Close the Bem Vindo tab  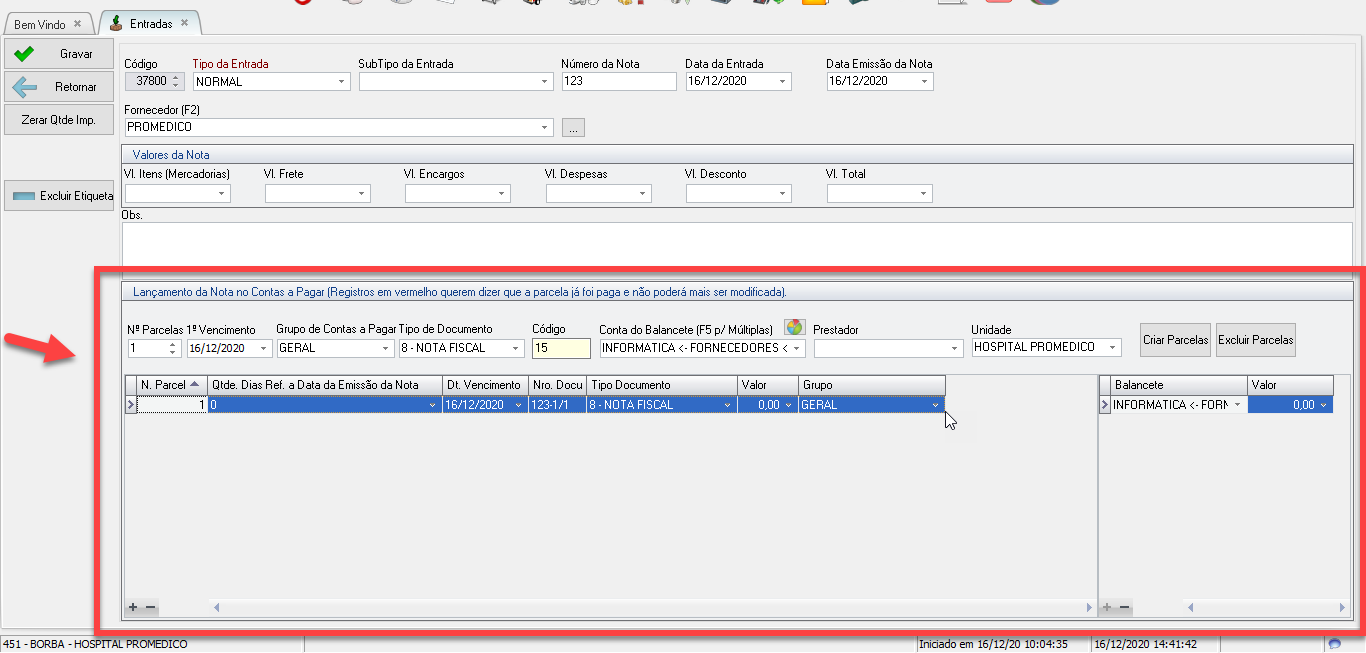(x=78, y=24)
